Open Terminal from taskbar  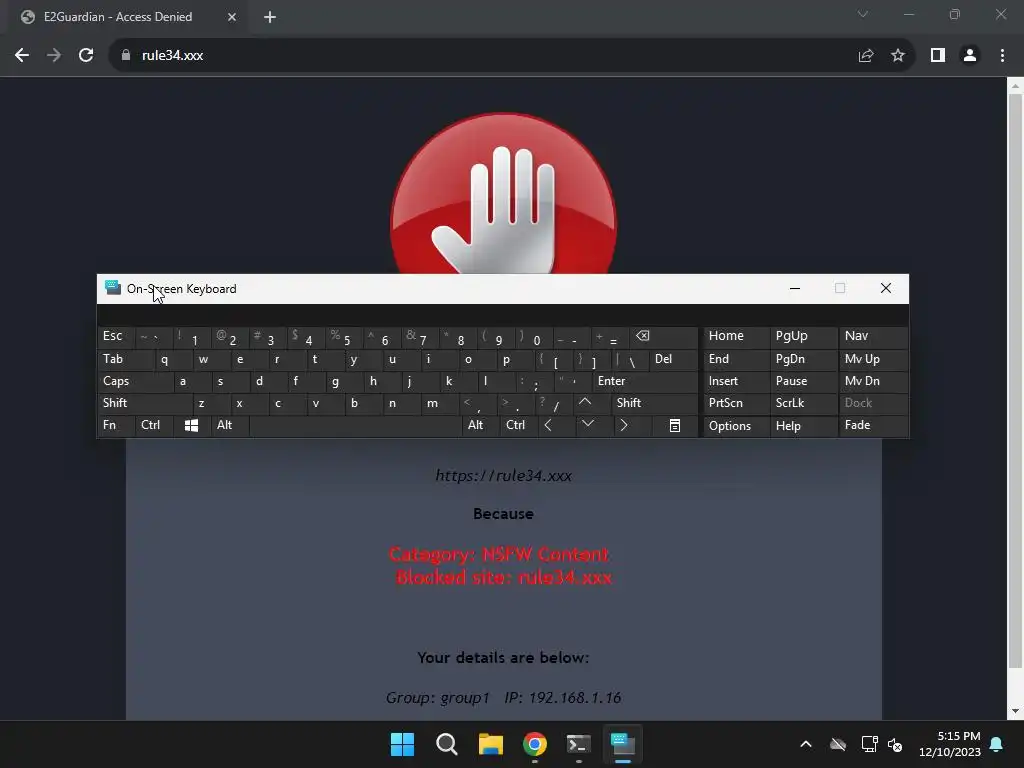[x=579, y=744]
